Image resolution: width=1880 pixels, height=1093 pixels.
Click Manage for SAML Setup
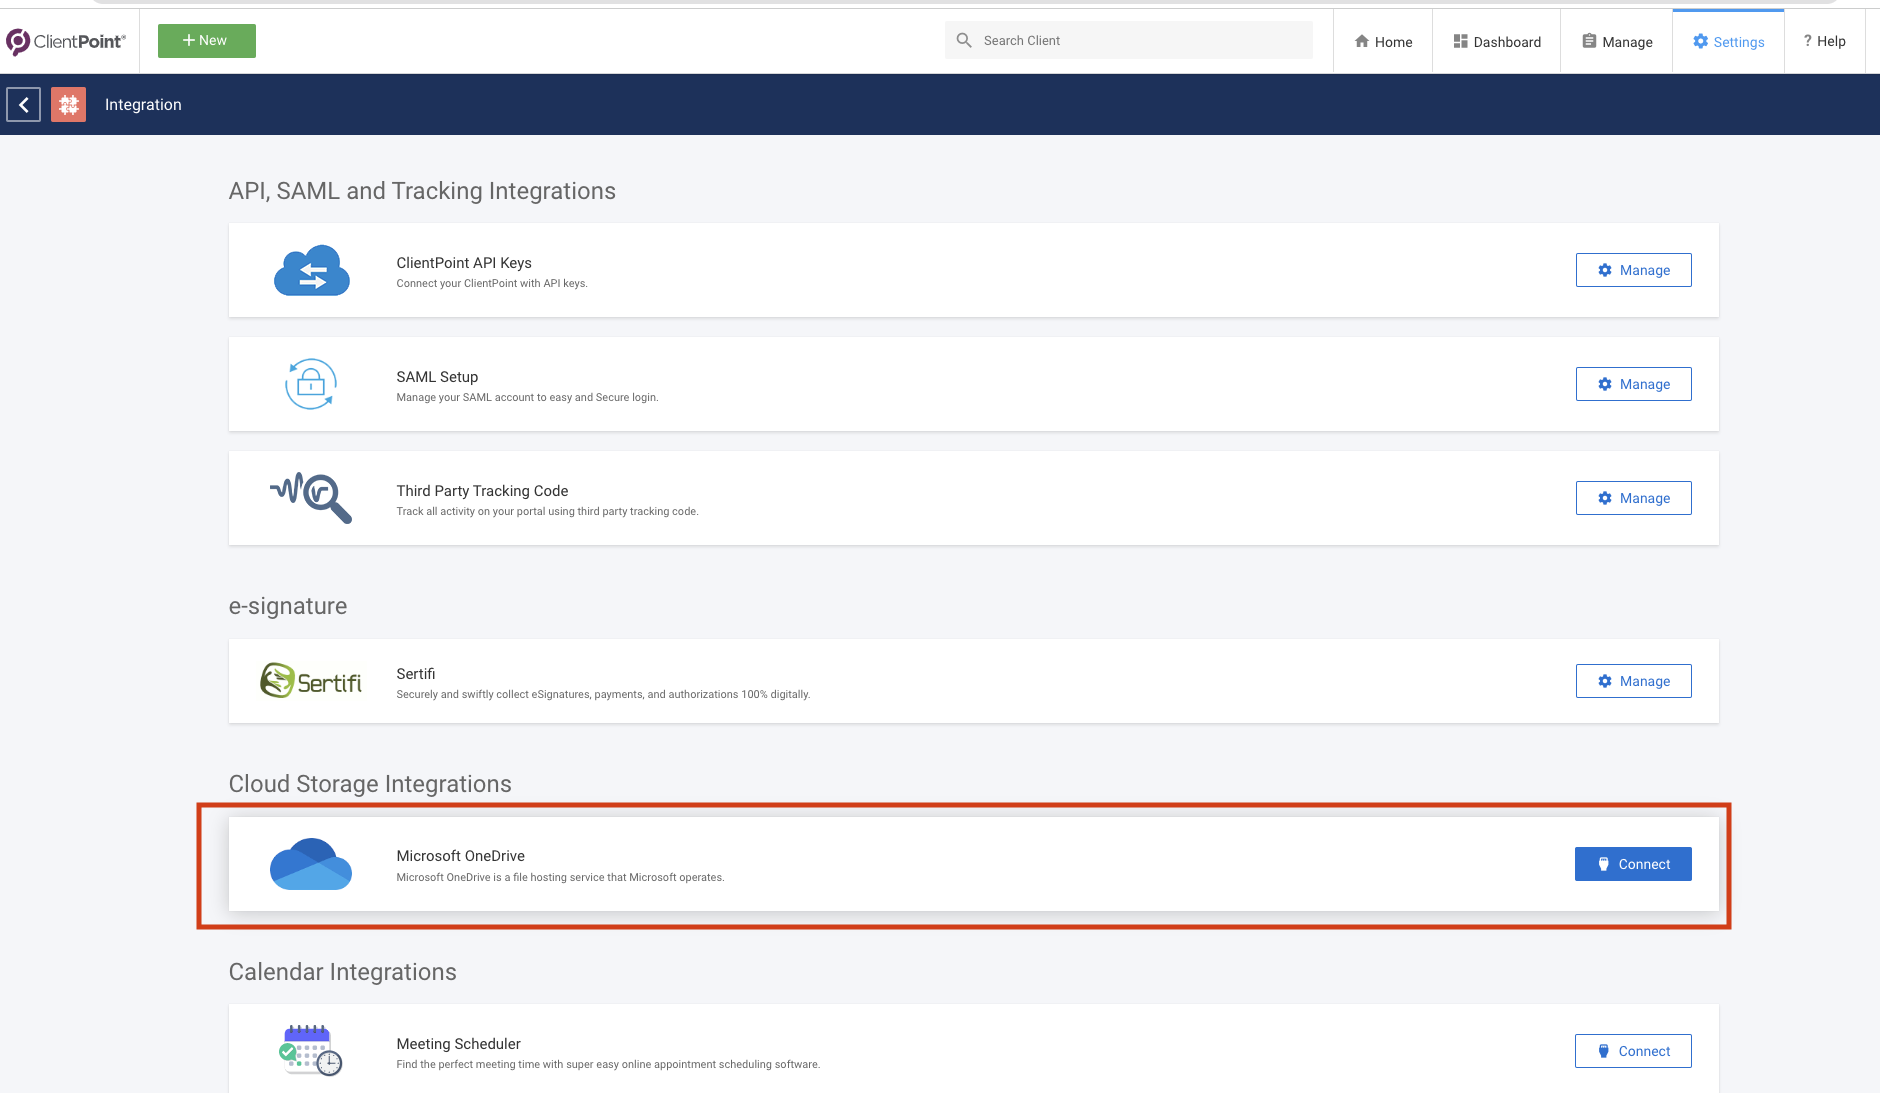[x=1633, y=383]
